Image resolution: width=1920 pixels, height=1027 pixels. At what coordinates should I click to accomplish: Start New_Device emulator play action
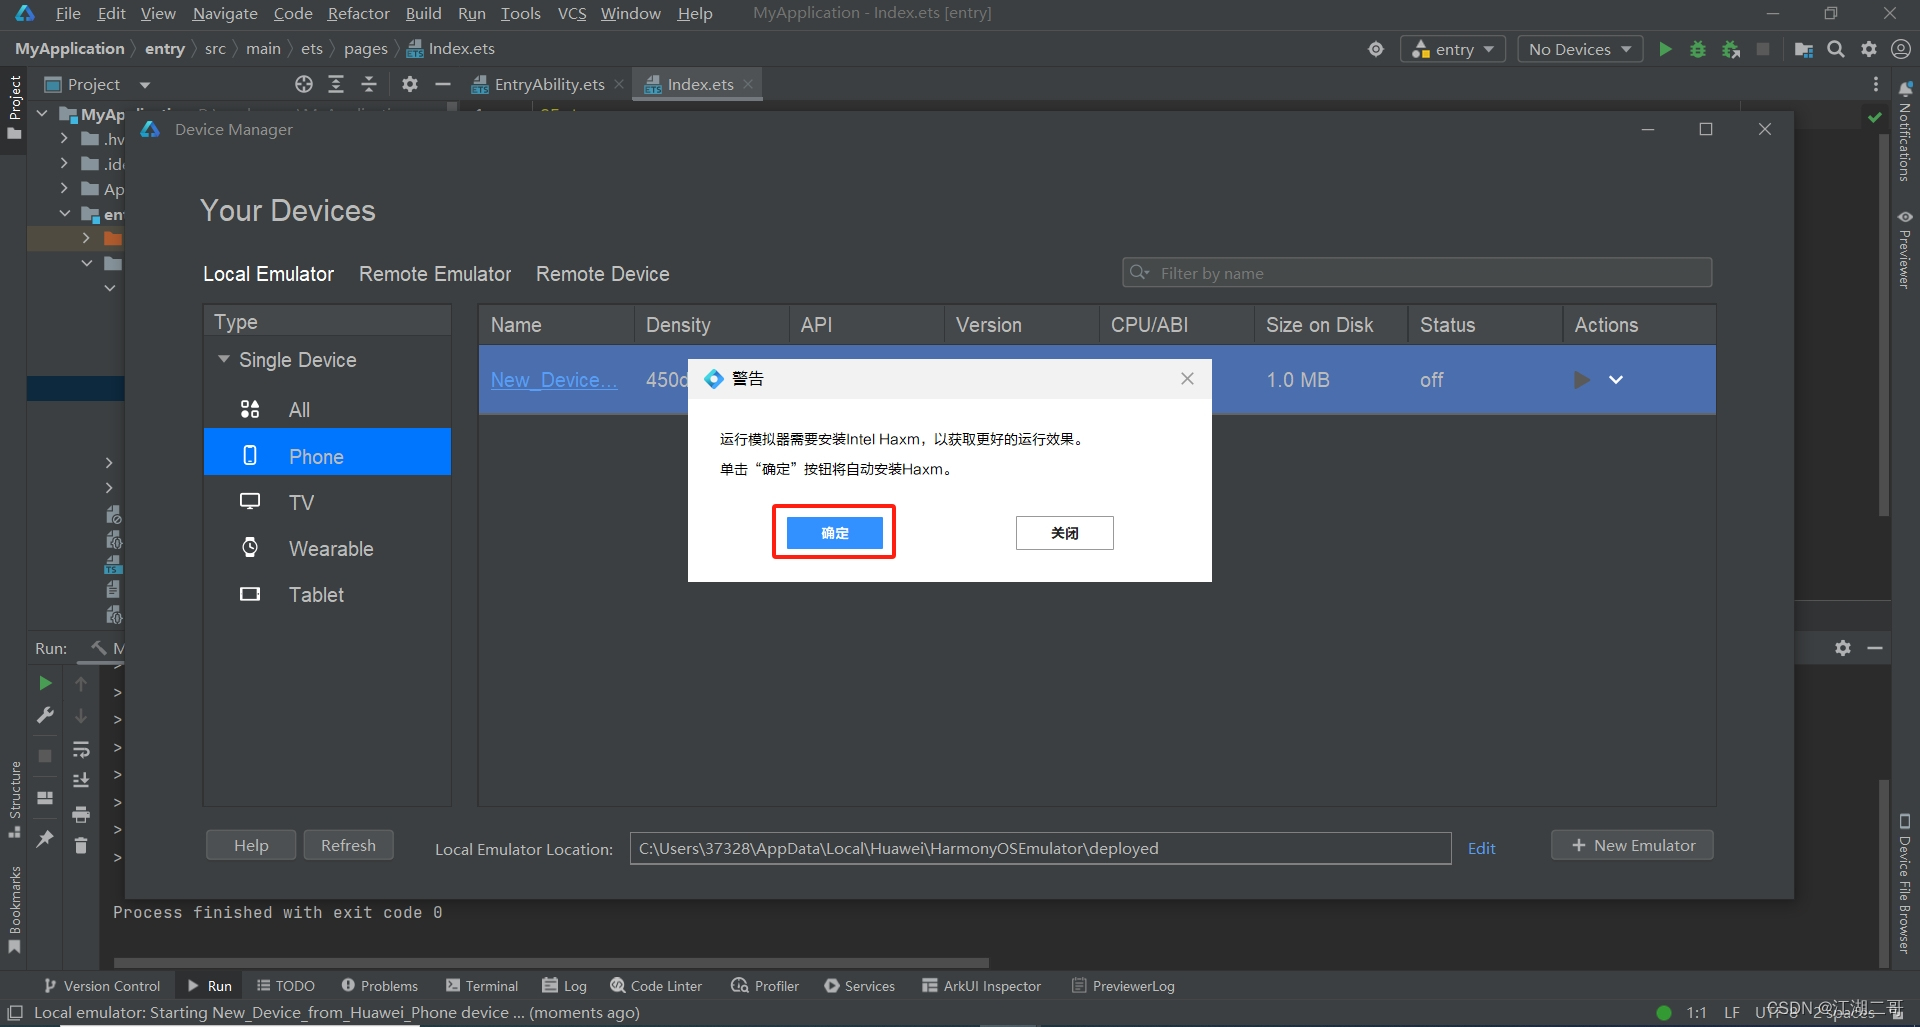point(1581,380)
